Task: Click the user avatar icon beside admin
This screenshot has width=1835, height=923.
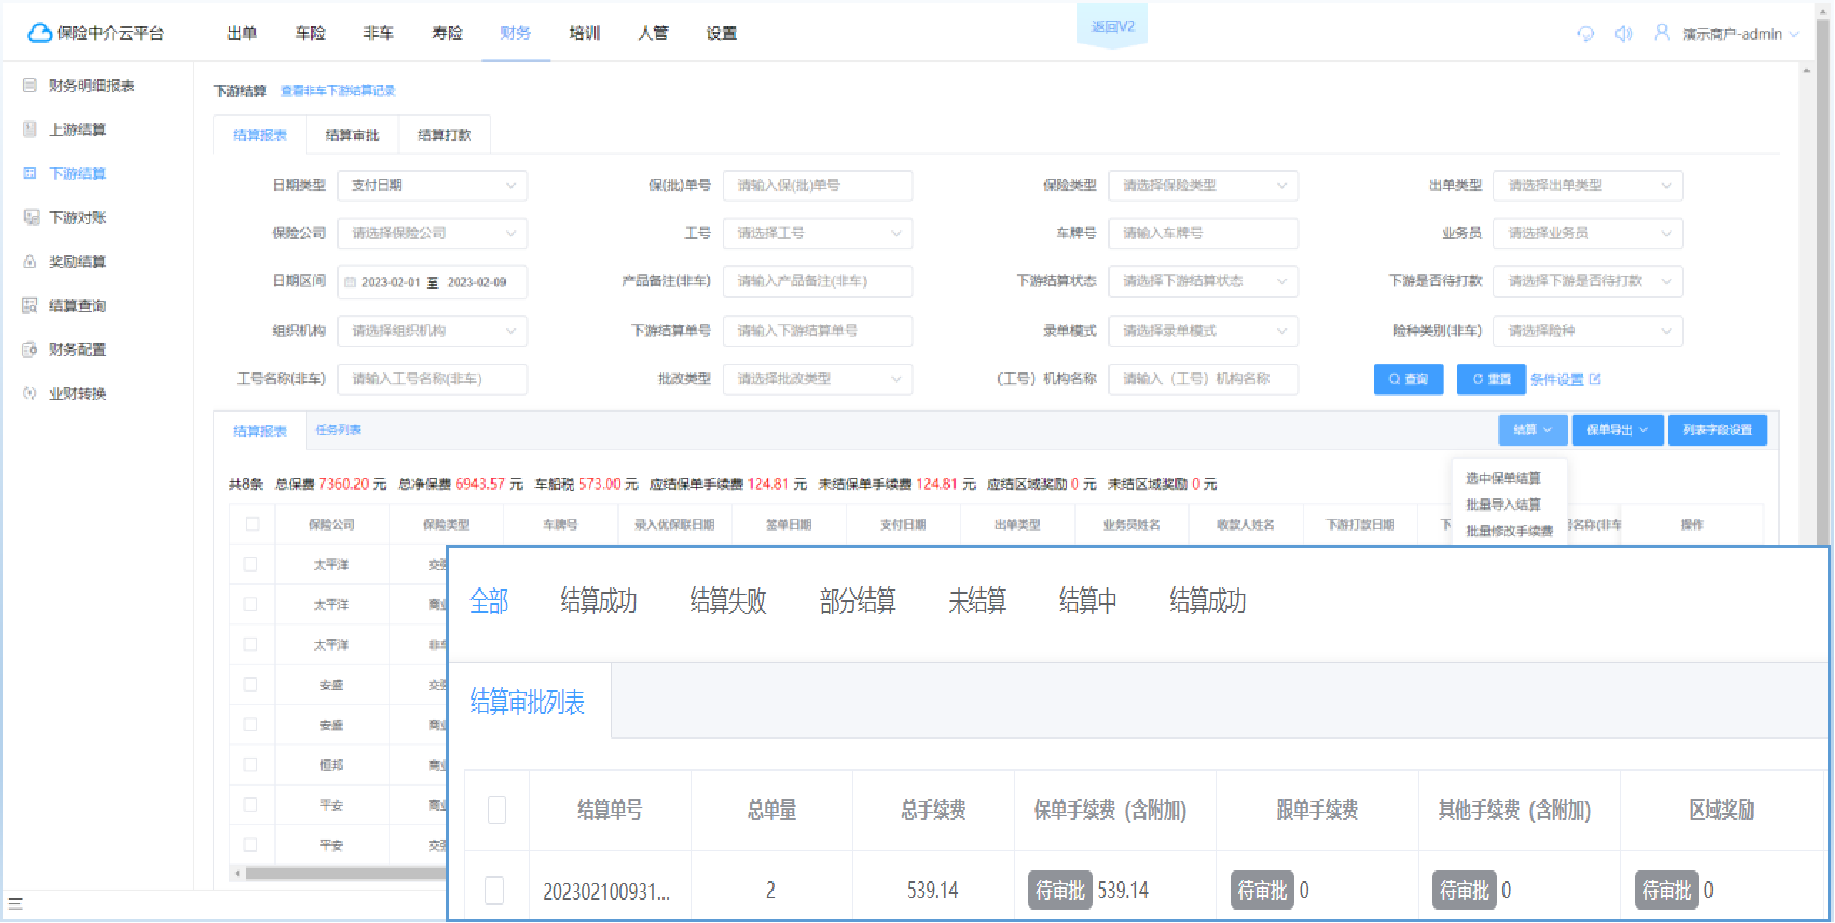Action: point(1662,33)
